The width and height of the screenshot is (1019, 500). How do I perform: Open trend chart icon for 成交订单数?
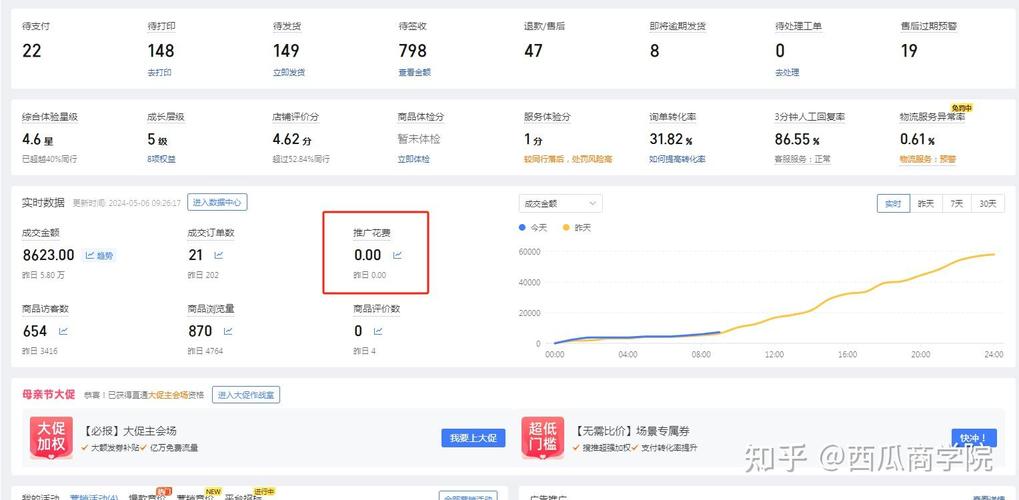(x=223, y=255)
